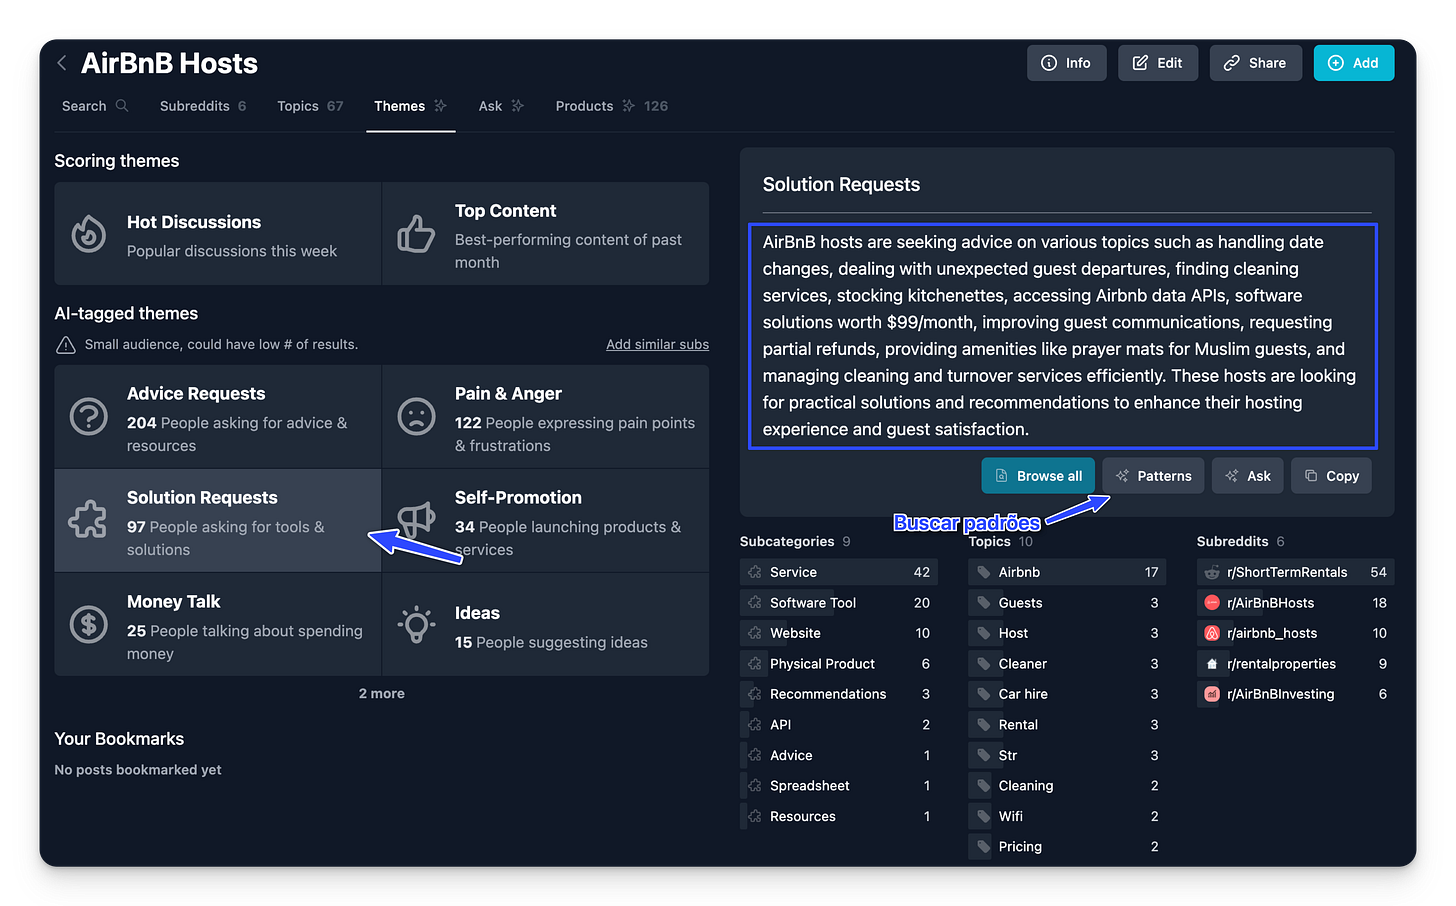Click the Edit button
Viewport: 1456px width, 906px height.
1158,63
